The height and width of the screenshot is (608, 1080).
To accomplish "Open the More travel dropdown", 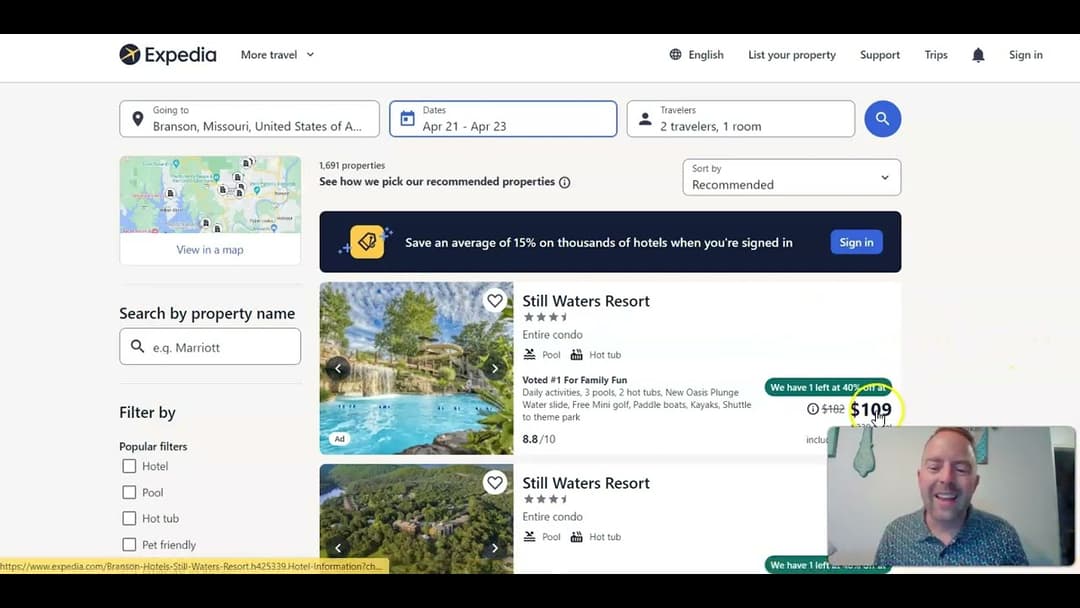I will 278,54.
